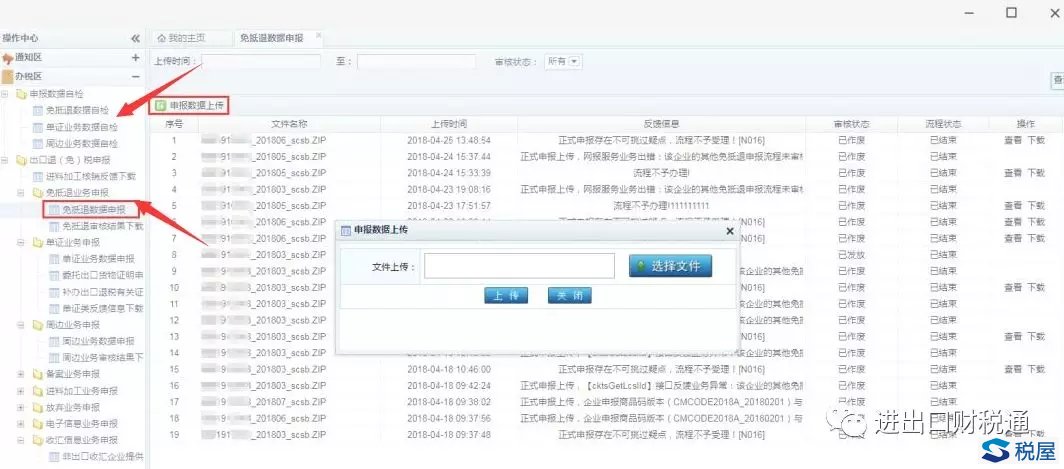Expand the 进料加工业务申报 folder node

(x=21, y=391)
